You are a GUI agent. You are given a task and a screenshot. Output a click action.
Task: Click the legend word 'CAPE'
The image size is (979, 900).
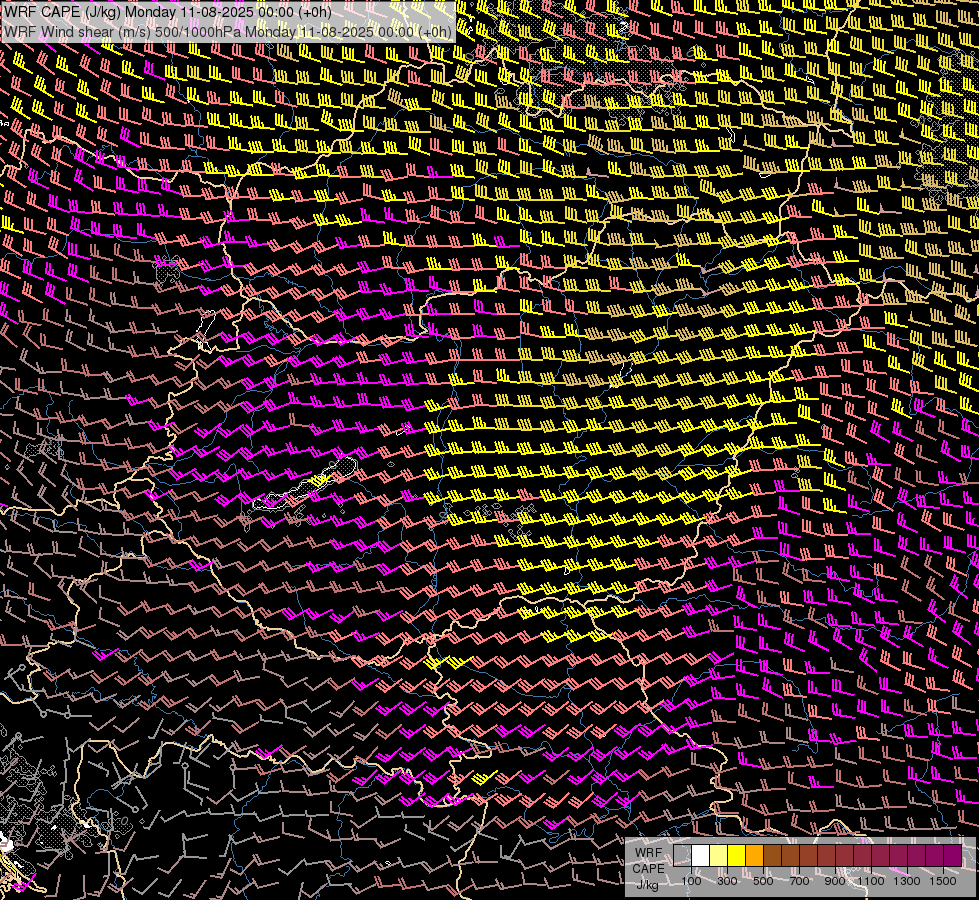tap(648, 868)
